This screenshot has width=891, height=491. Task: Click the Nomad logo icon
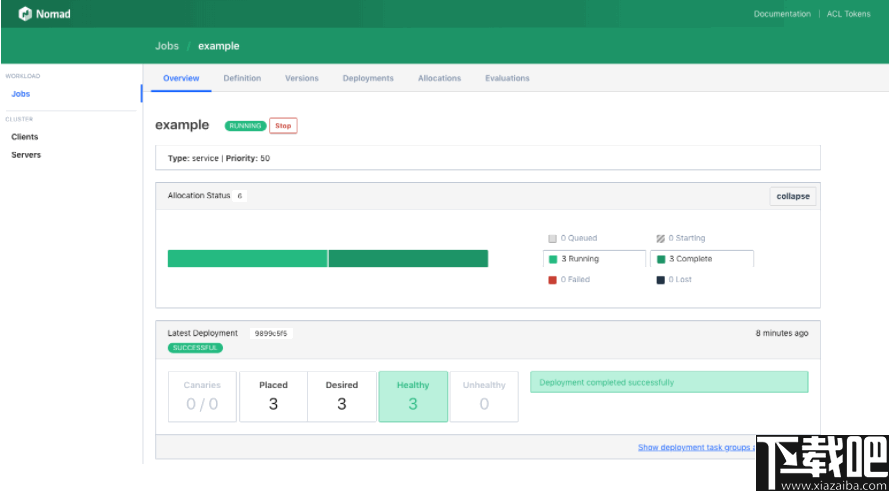click(25, 14)
